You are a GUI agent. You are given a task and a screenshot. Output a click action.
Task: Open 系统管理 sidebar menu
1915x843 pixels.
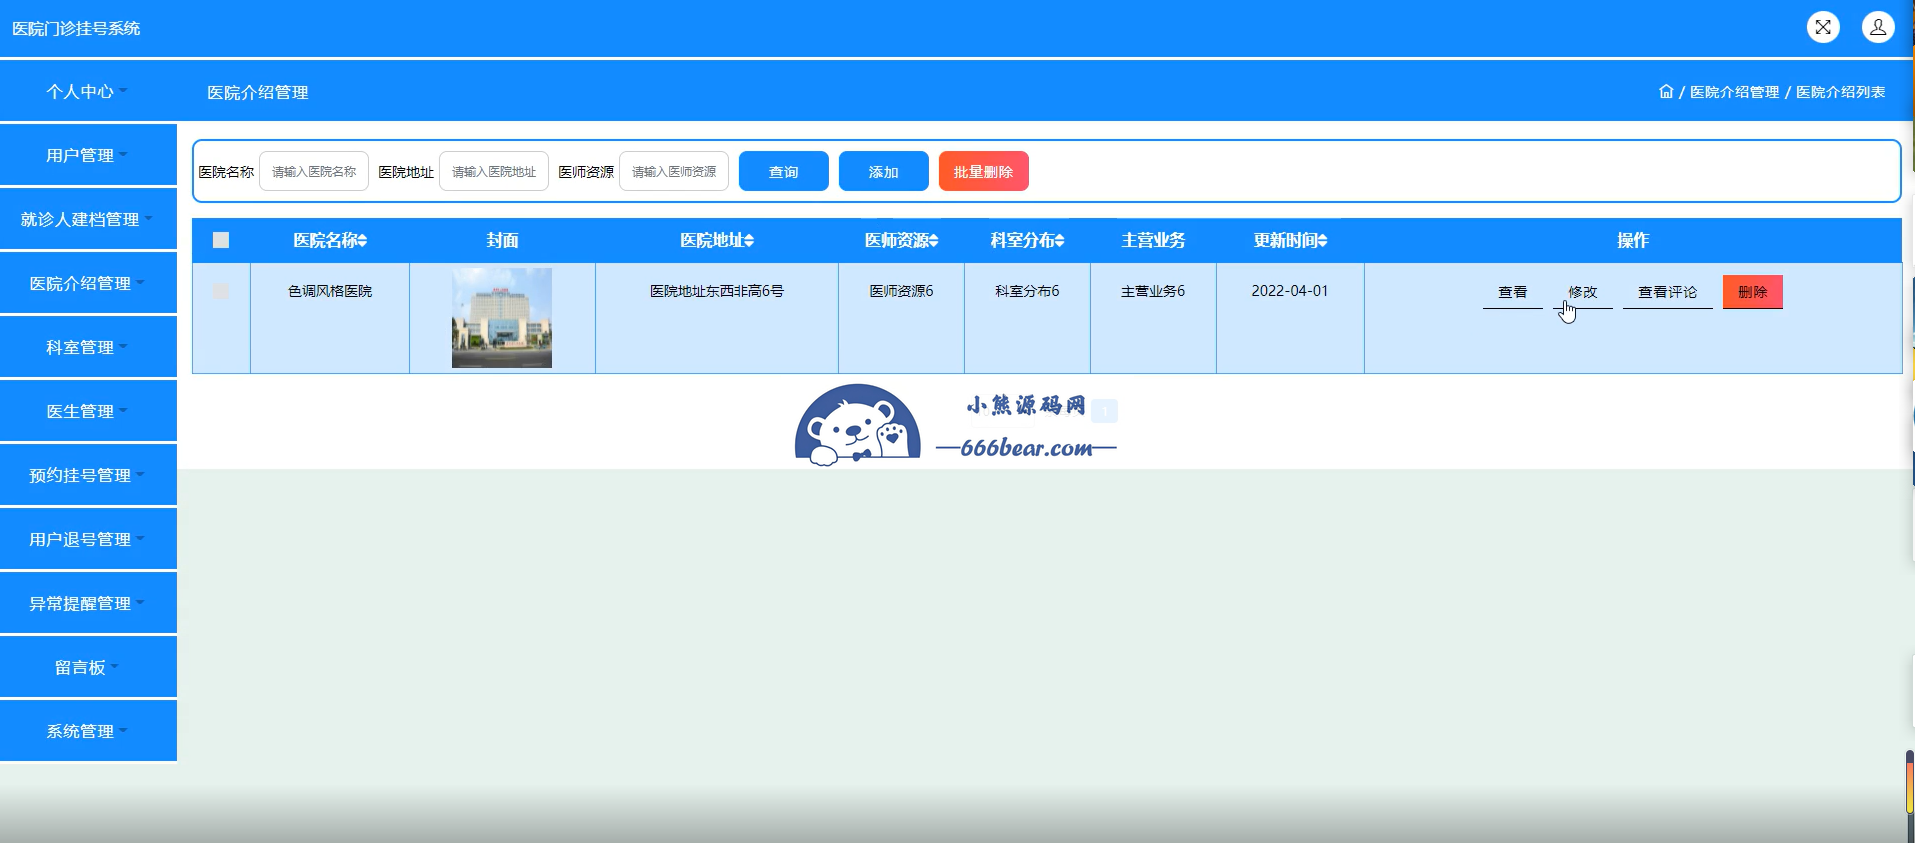click(88, 731)
